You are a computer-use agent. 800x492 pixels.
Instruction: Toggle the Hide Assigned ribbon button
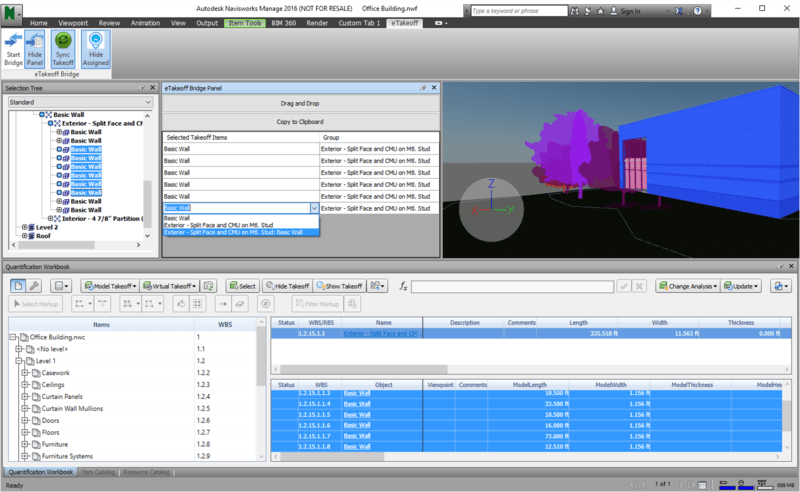pyautogui.click(x=95, y=49)
